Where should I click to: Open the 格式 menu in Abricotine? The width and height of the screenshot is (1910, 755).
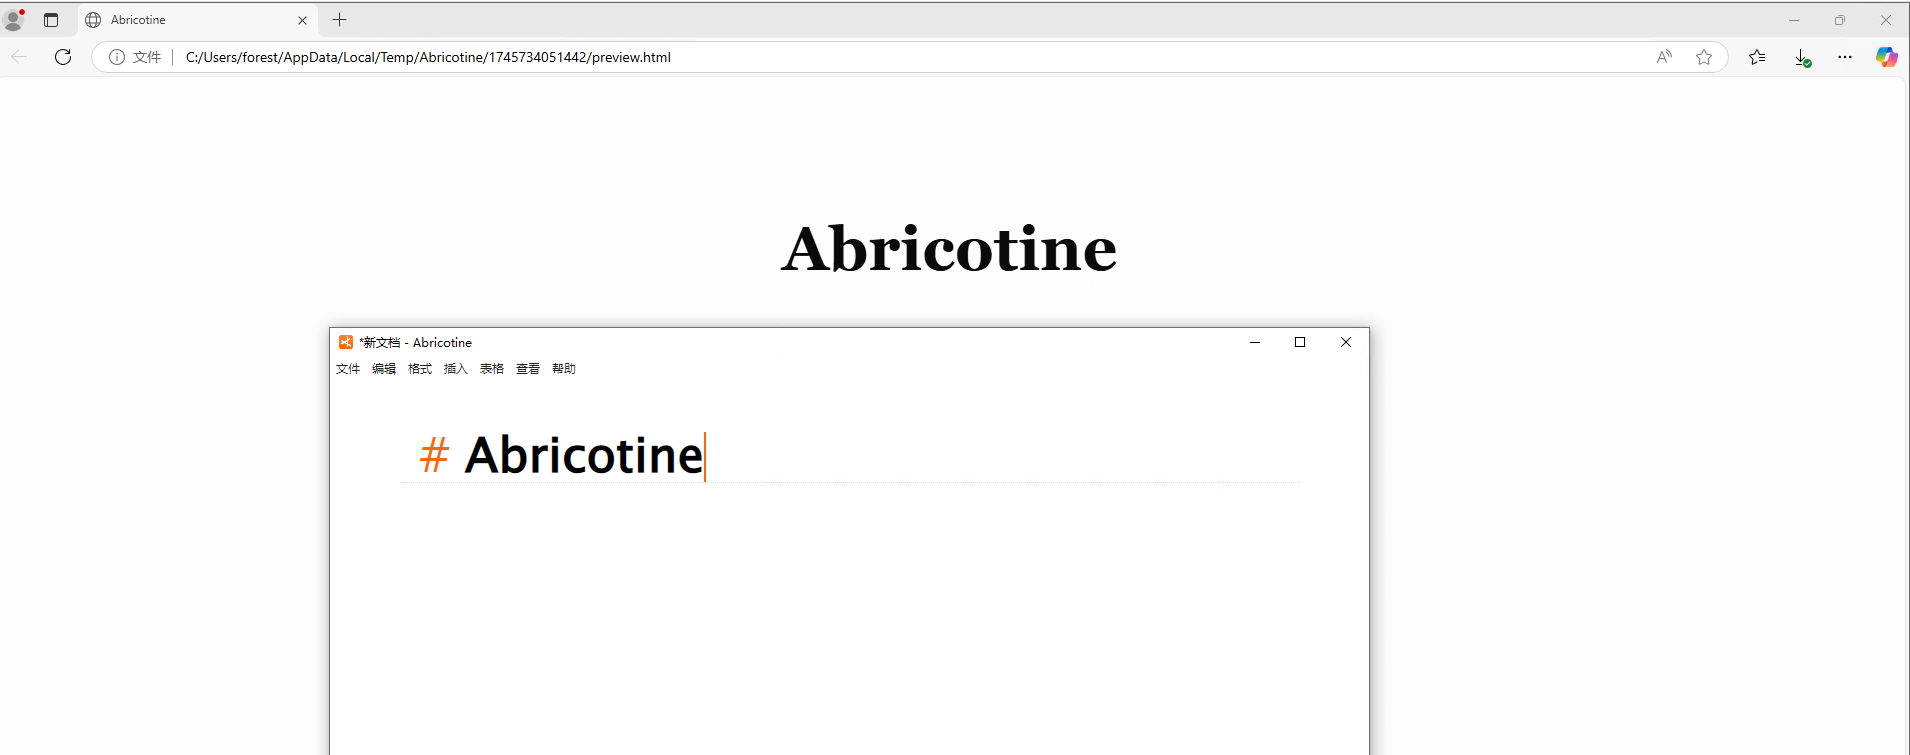[x=420, y=369]
